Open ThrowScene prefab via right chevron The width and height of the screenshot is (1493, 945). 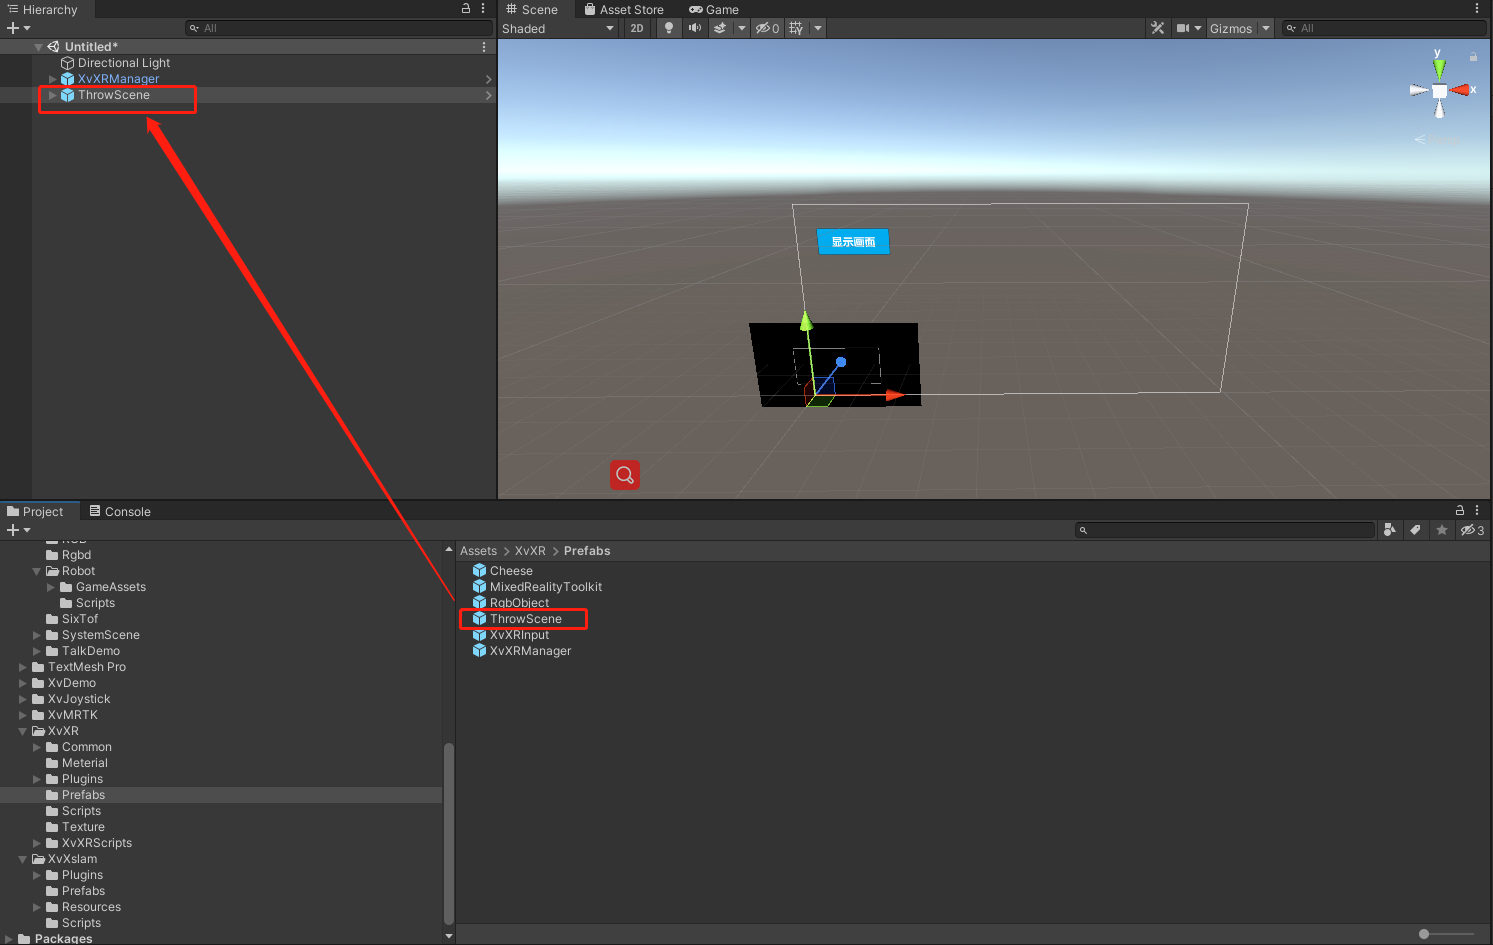(488, 95)
